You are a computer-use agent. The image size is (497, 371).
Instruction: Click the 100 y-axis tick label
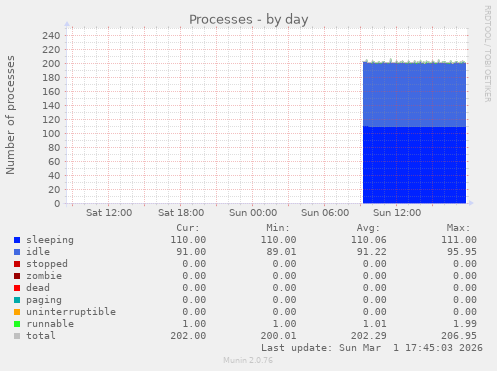pyautogui.click(x=51, y=134)
